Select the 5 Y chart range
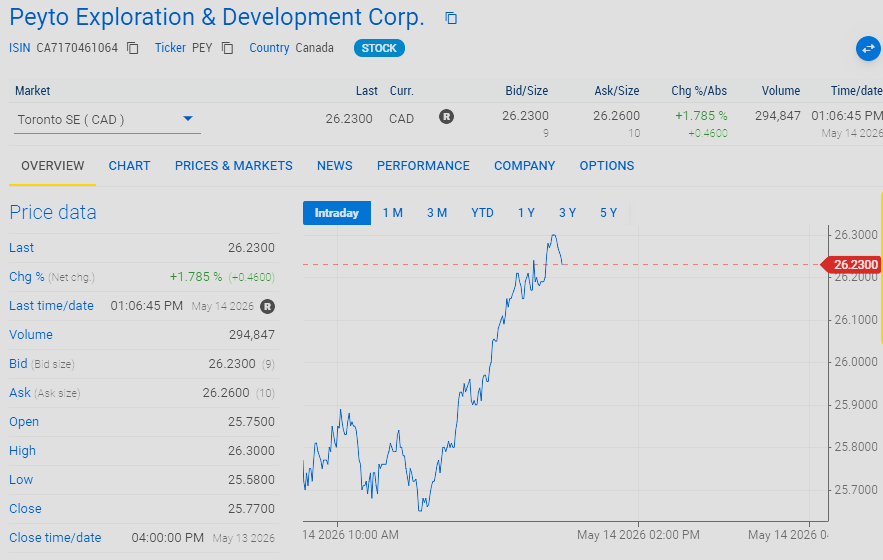This screenshot has width=883, height=560. (x=608, y=213)
